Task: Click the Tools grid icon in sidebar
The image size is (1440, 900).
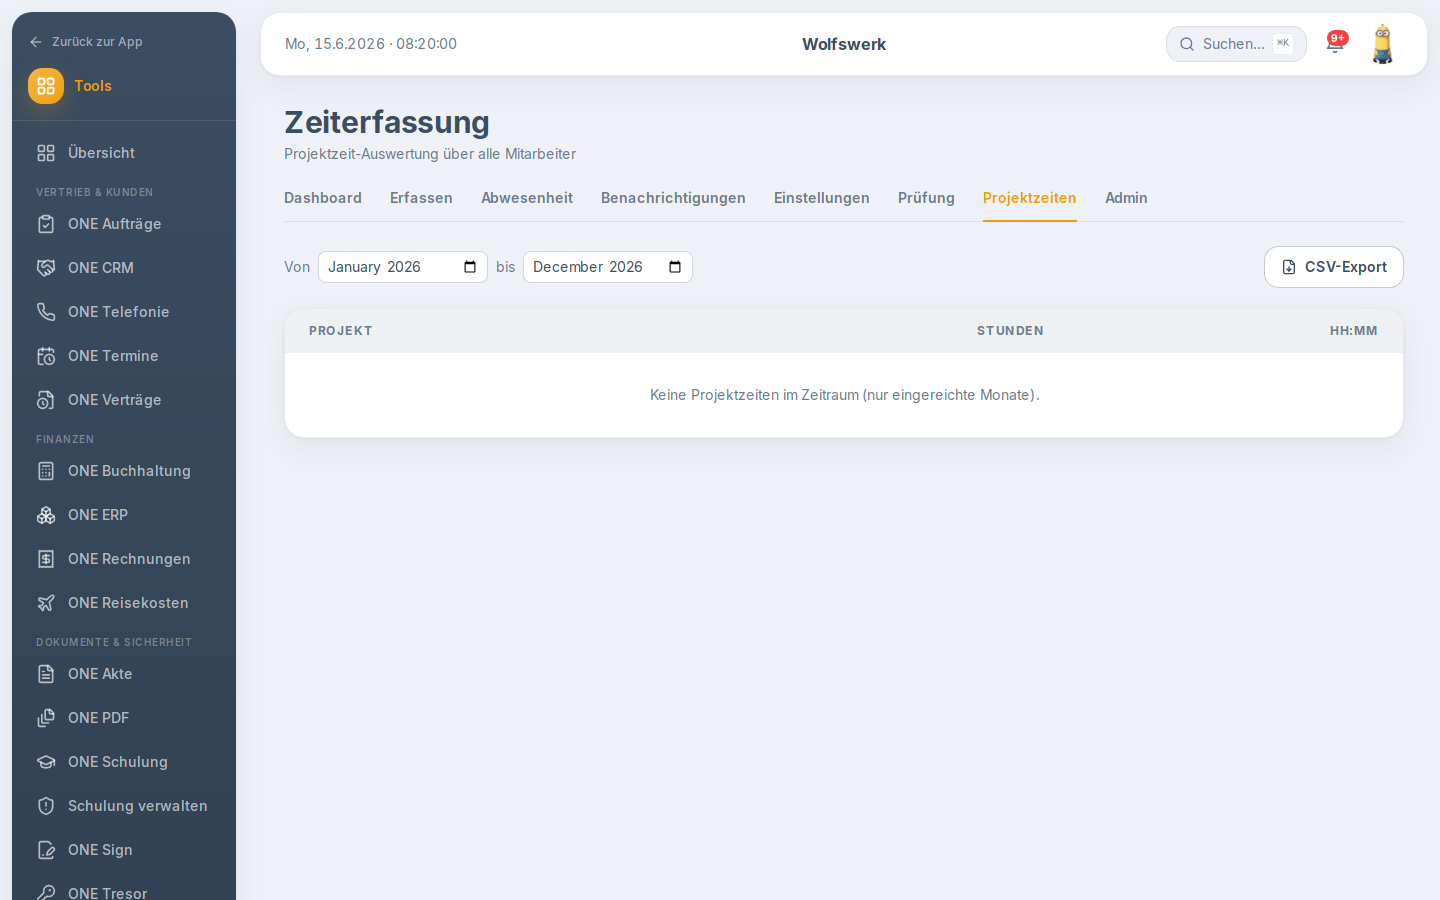Action: [x=46, y=86]
